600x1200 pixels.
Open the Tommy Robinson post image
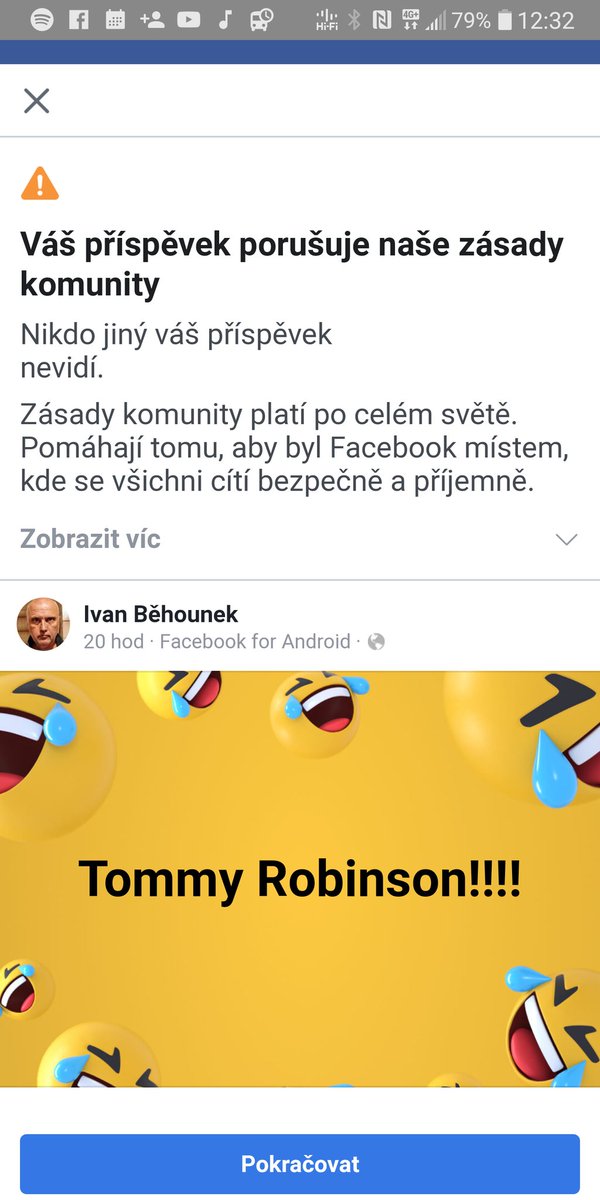pos(300,879)
